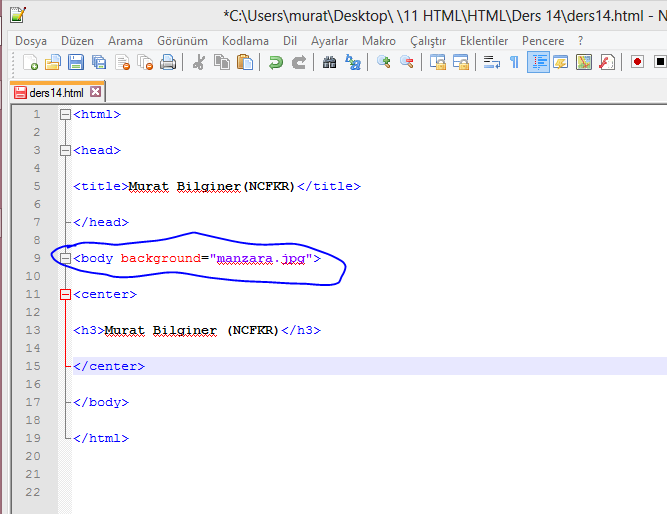Click the user-defined language icon
The width and height of the screenshot is (667, 514).
[561, 62]
